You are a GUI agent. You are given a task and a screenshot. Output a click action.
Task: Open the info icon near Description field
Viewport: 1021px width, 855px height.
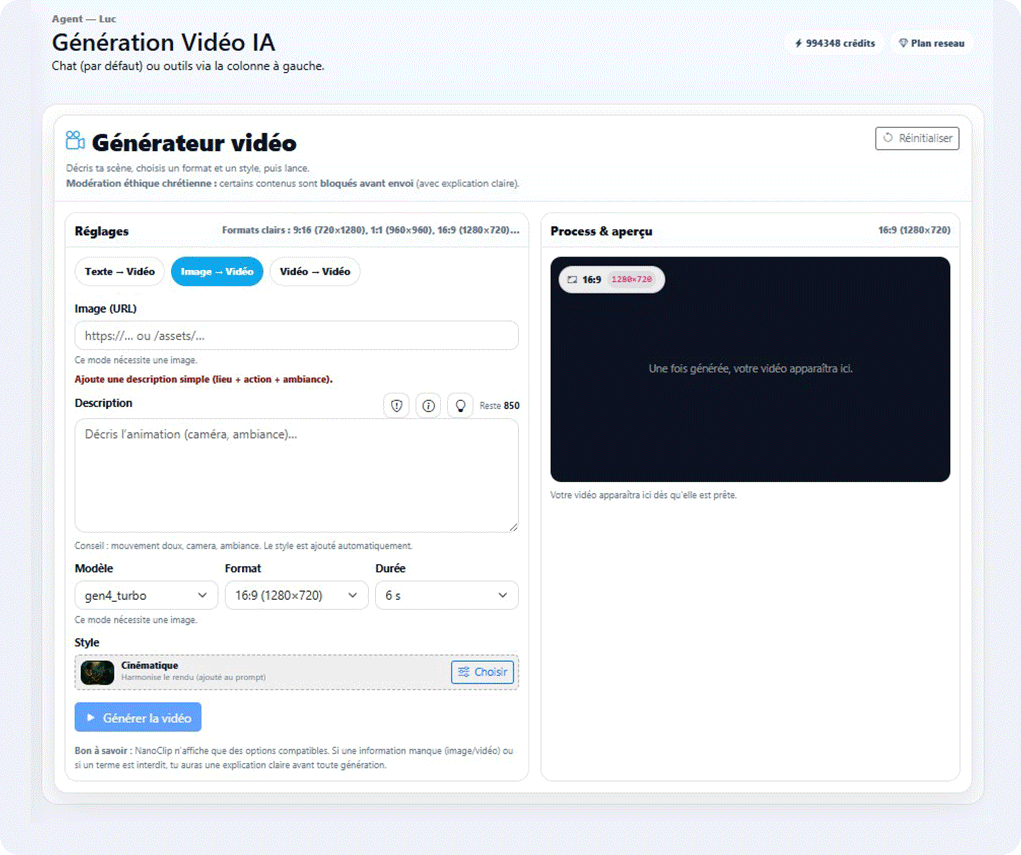point(428,405)
